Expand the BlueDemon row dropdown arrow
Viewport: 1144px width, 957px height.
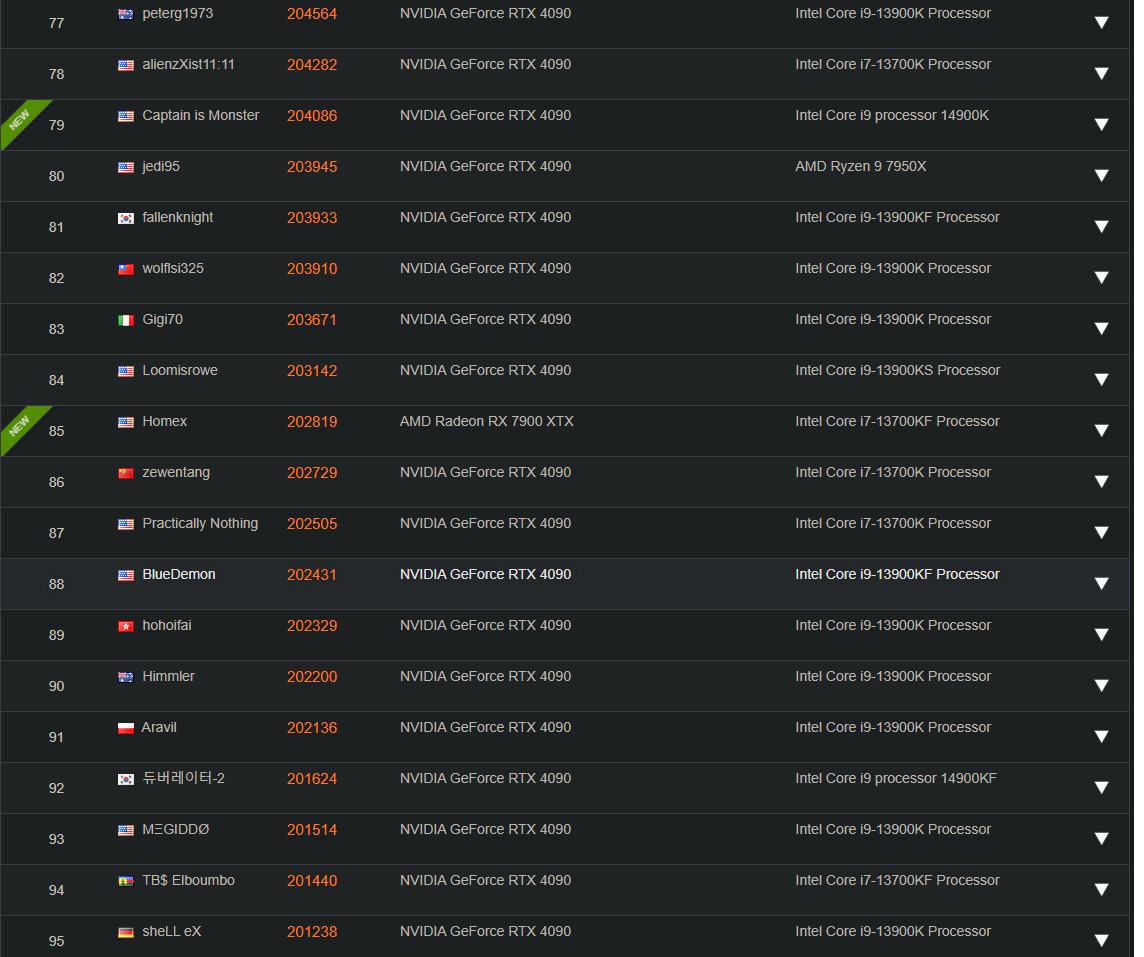(1102, 584)
